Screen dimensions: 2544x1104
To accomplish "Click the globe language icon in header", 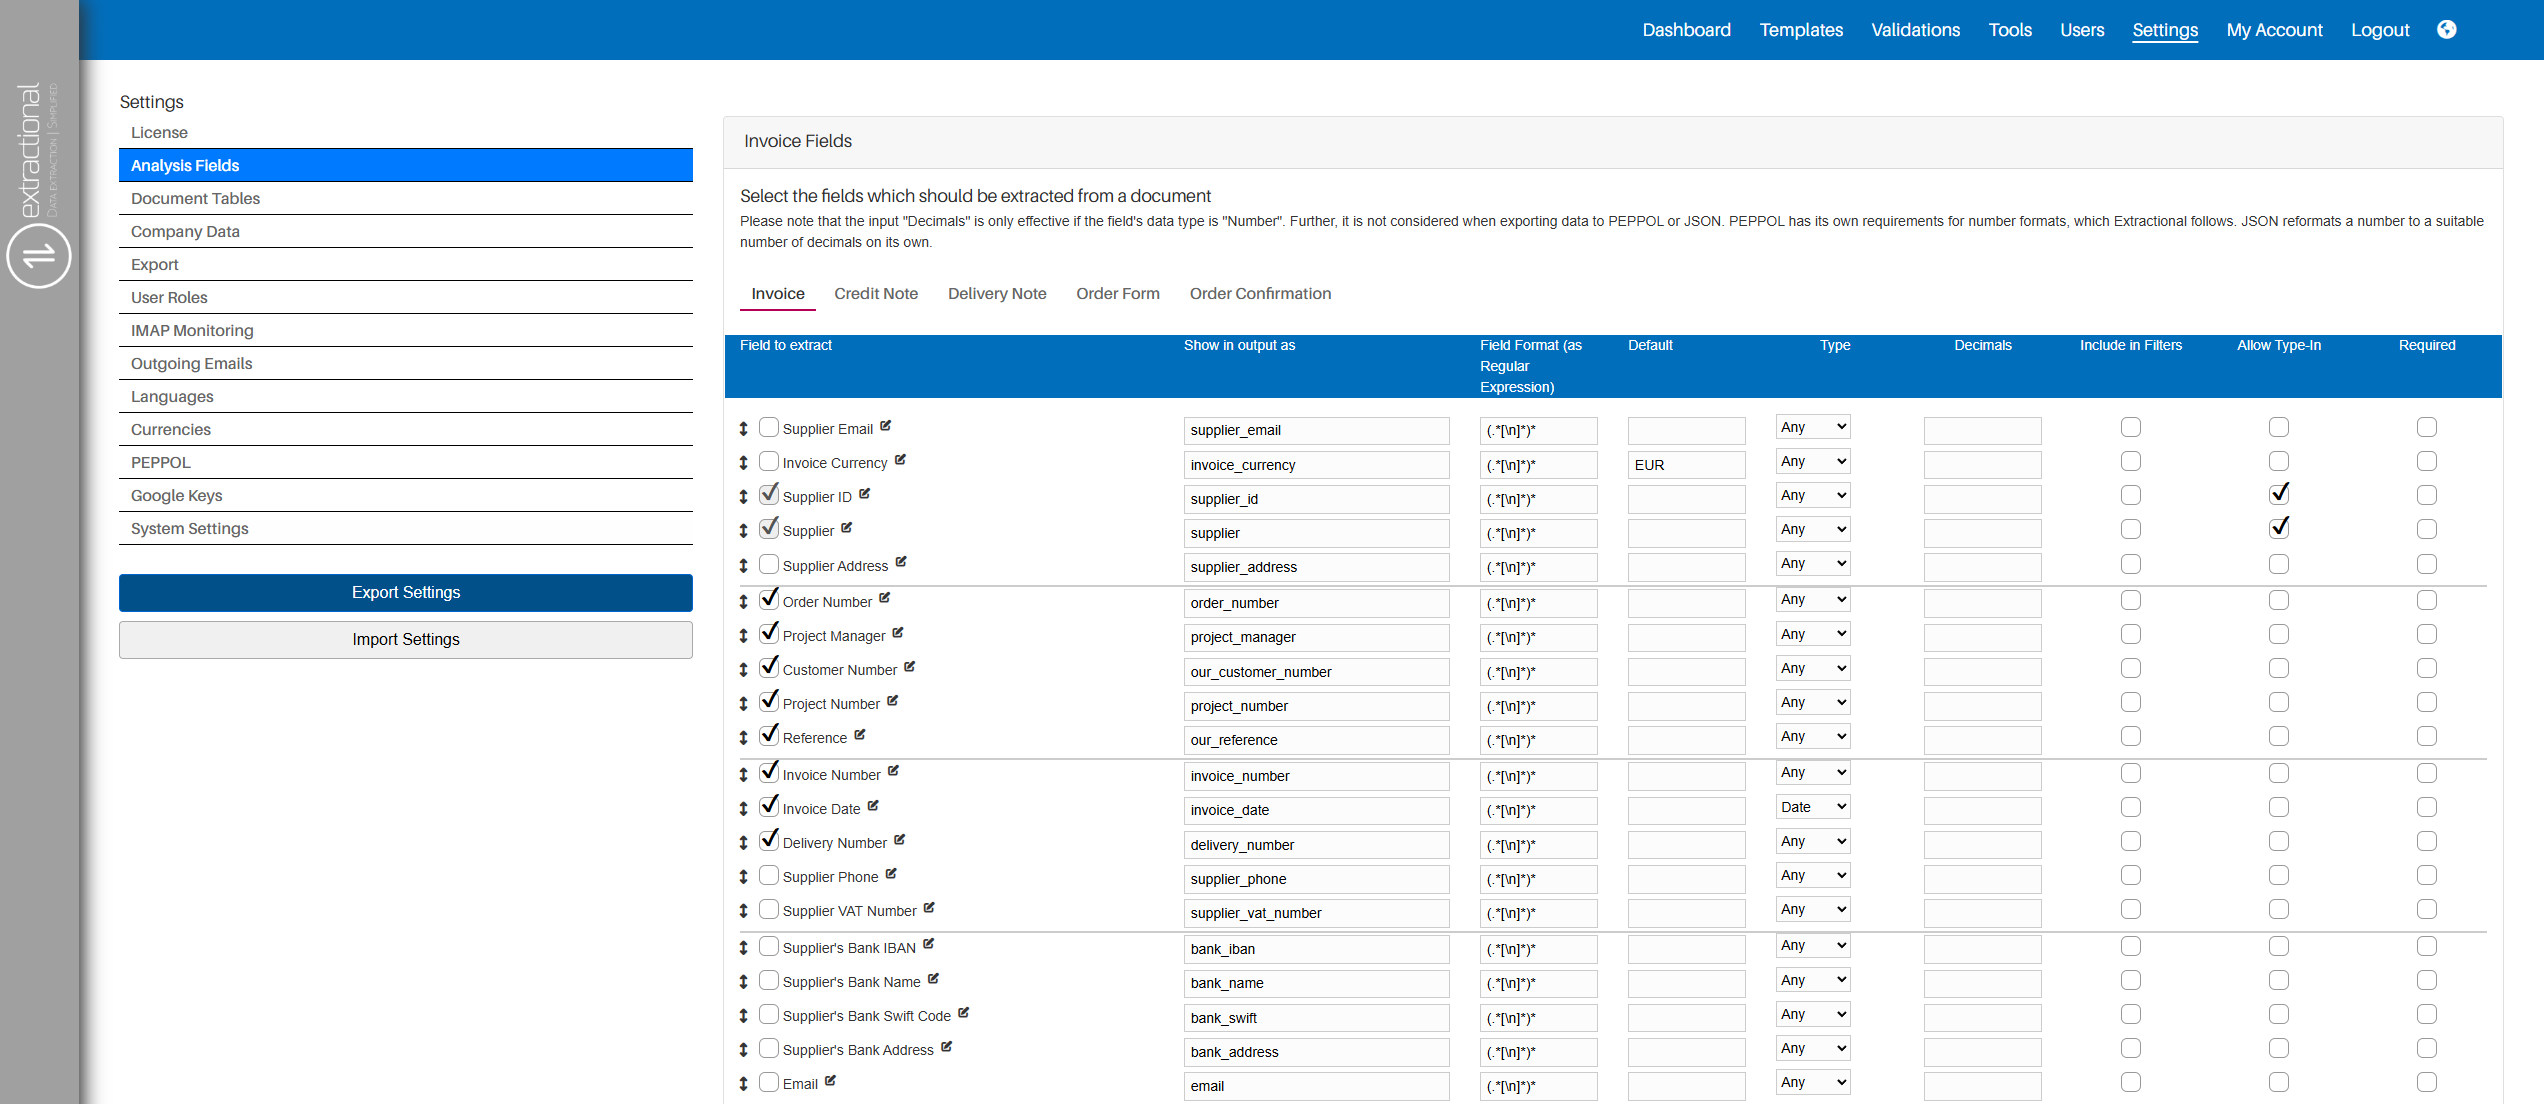I will click(2446, 29).
